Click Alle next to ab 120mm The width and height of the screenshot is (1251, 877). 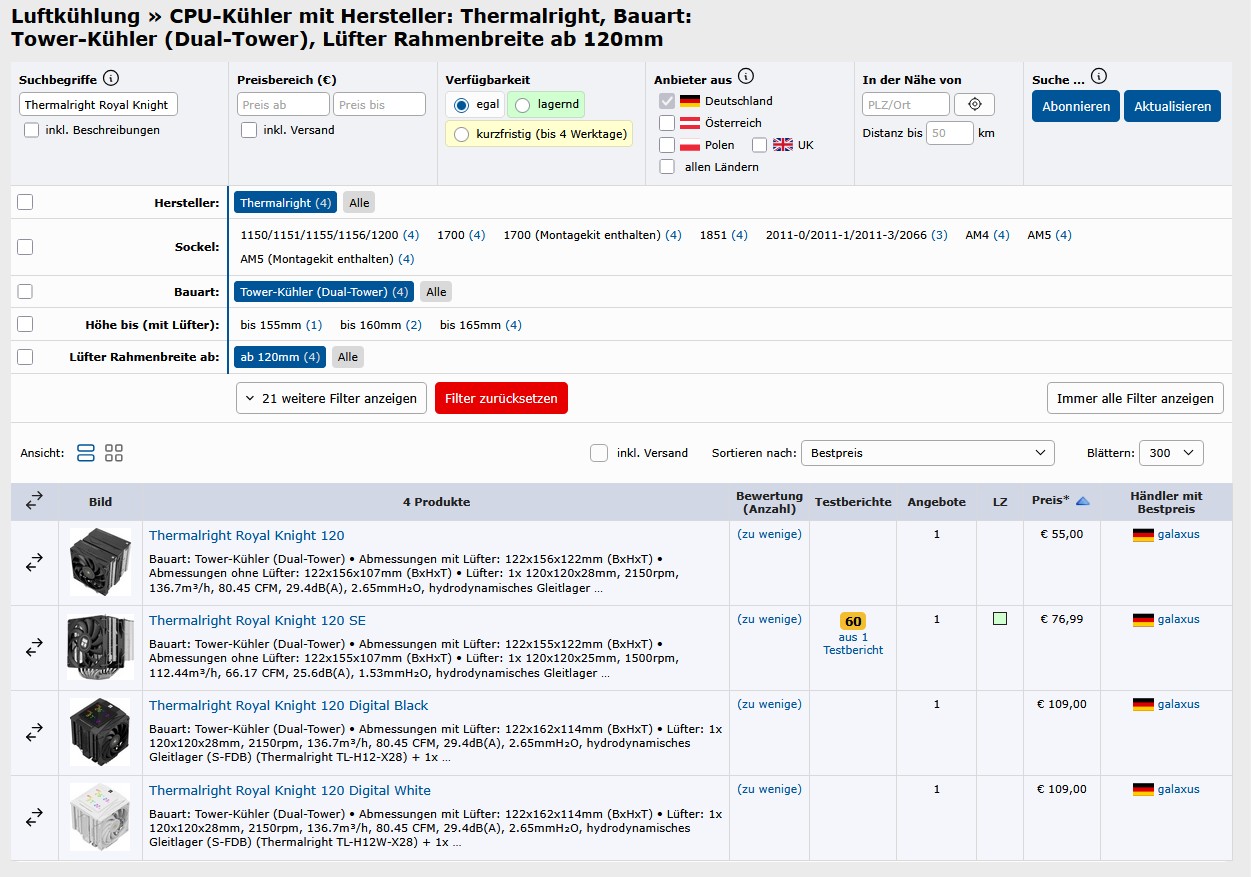click(347, 357)
